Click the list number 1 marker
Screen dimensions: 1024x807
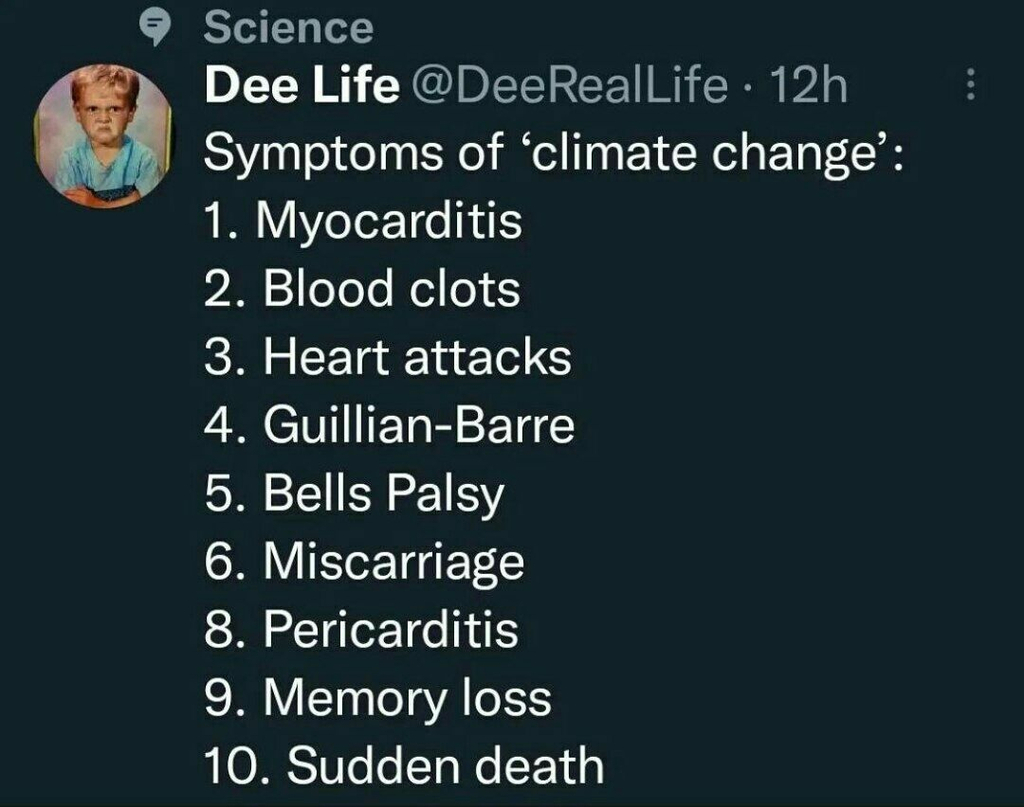pyautogui.click(x=219, y=222)
